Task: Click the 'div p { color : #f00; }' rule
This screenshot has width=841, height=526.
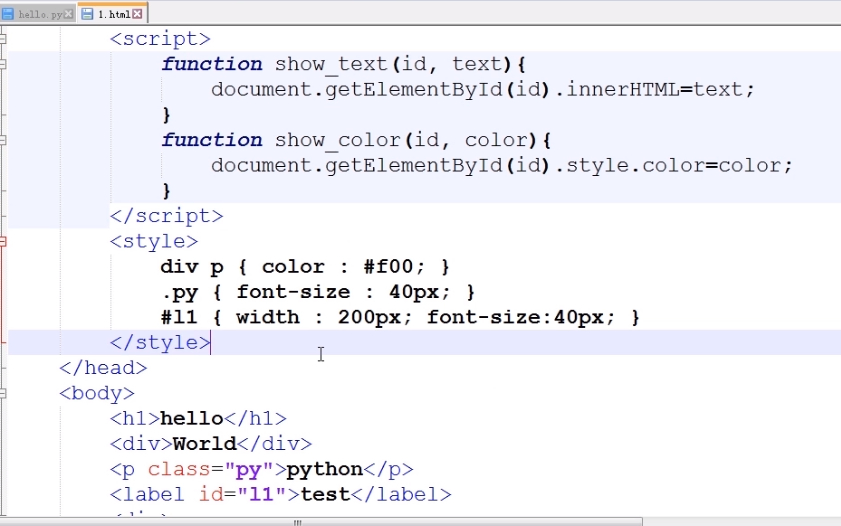Action: (305, 266)
